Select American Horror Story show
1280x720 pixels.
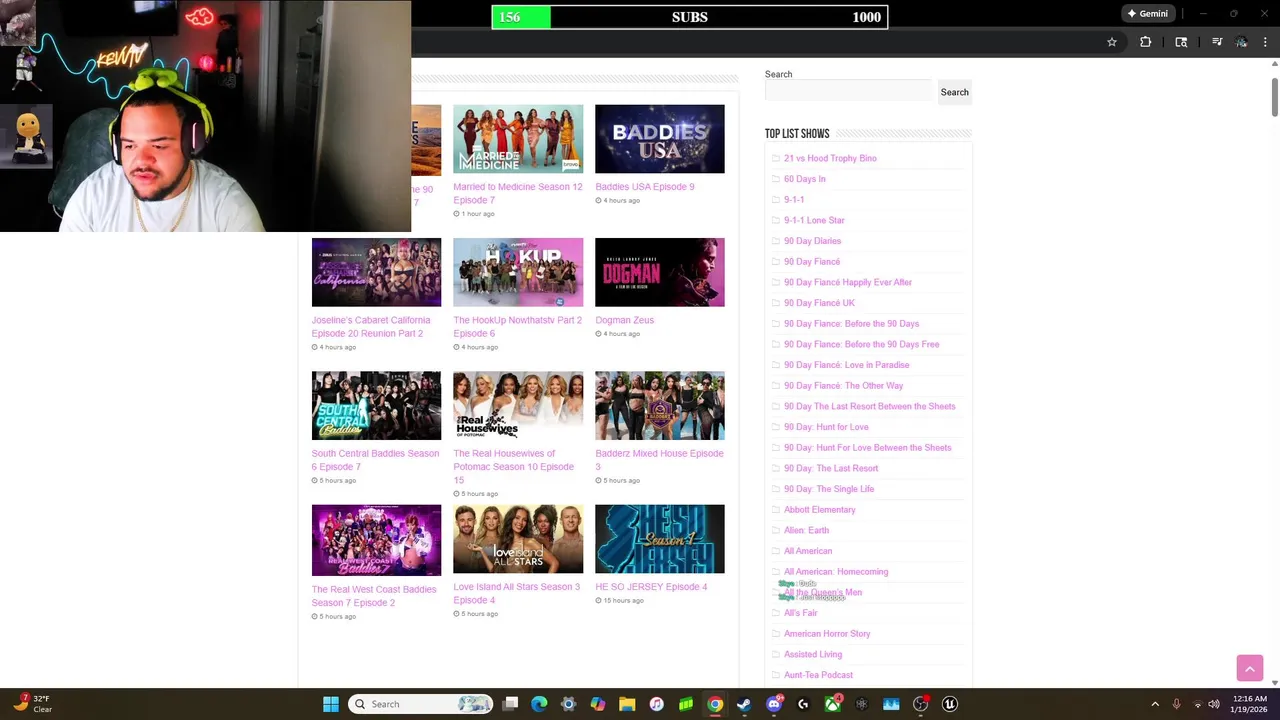(827, 634)
